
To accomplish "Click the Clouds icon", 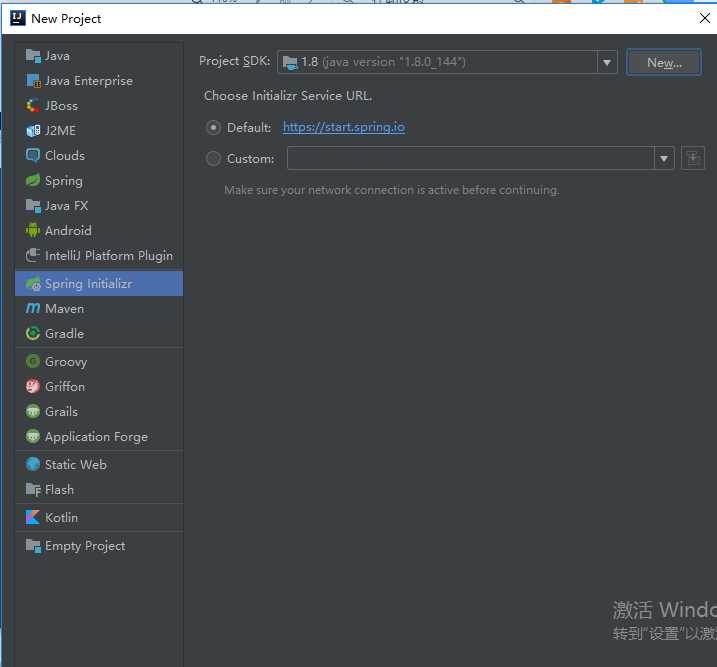I will [x=33, y=155].
